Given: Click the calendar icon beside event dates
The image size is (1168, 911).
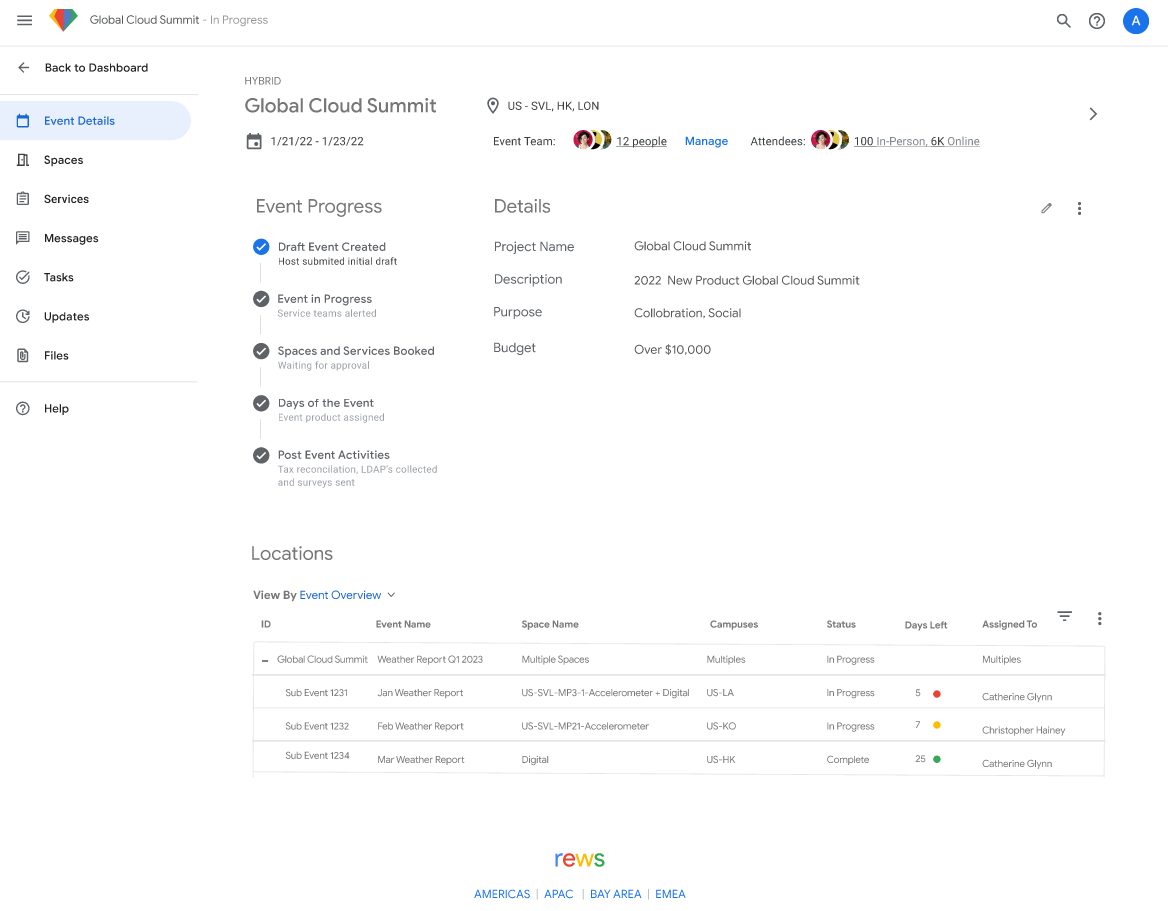Looking at the screenshot, I should (254, 141).
